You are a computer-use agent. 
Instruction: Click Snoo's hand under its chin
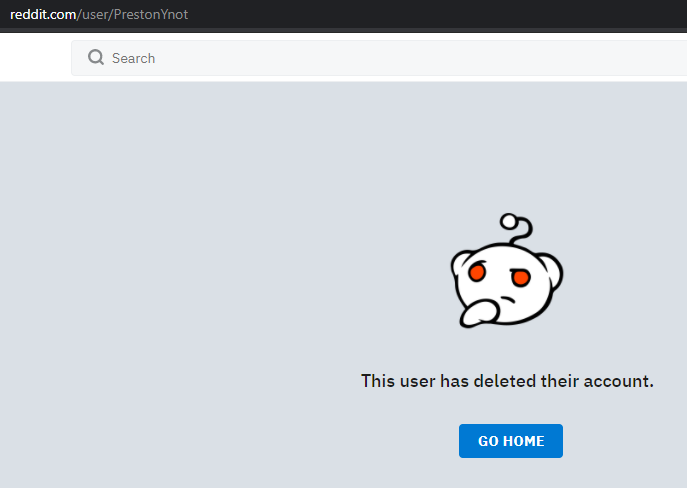479,313
